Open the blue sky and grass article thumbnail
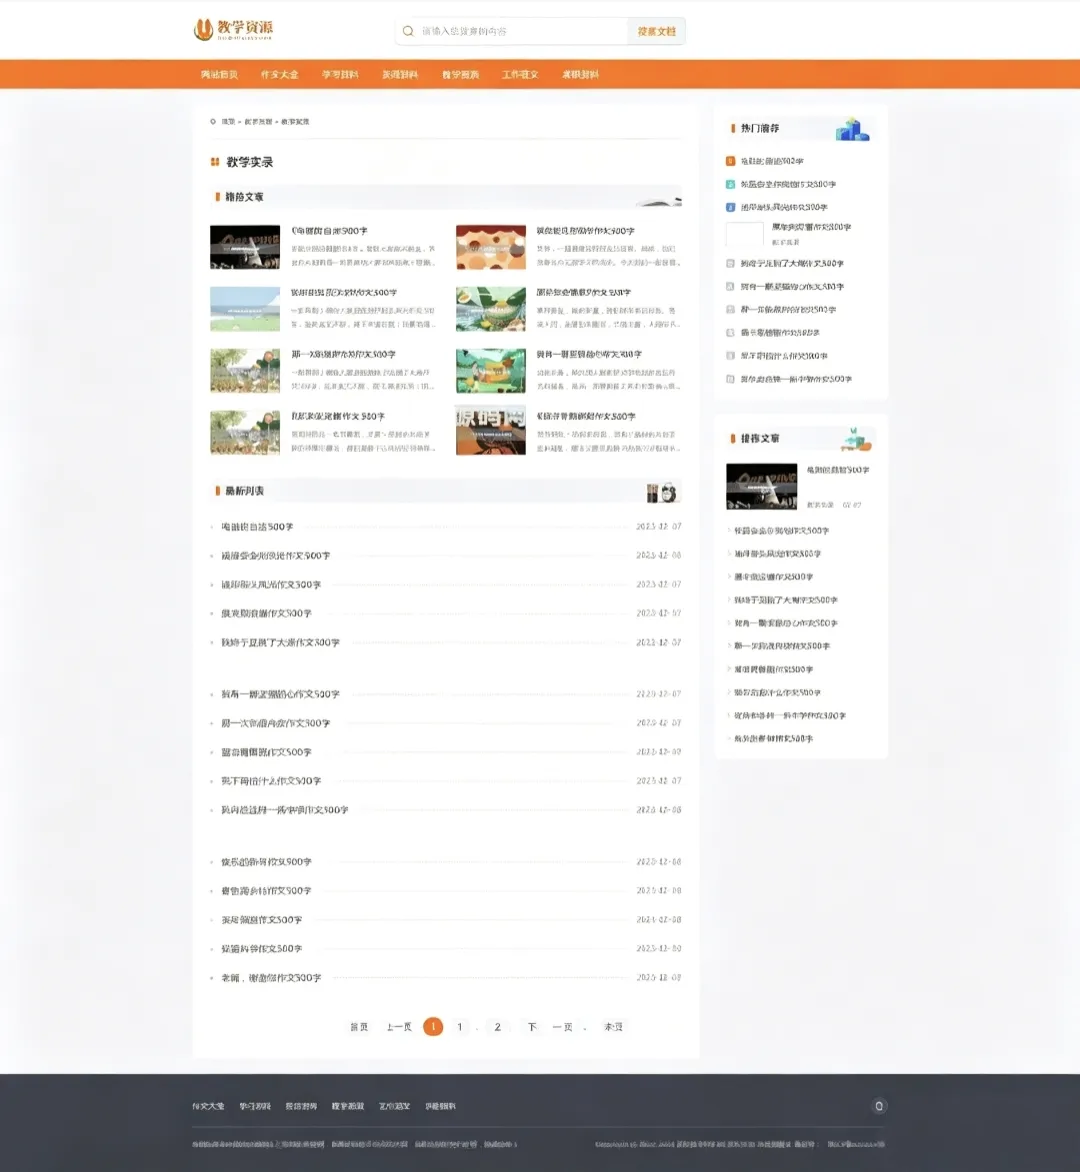 245,309
